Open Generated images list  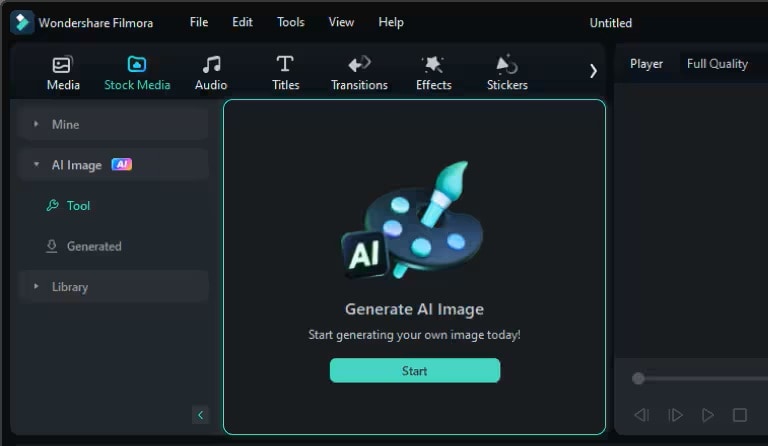[84, 246]
